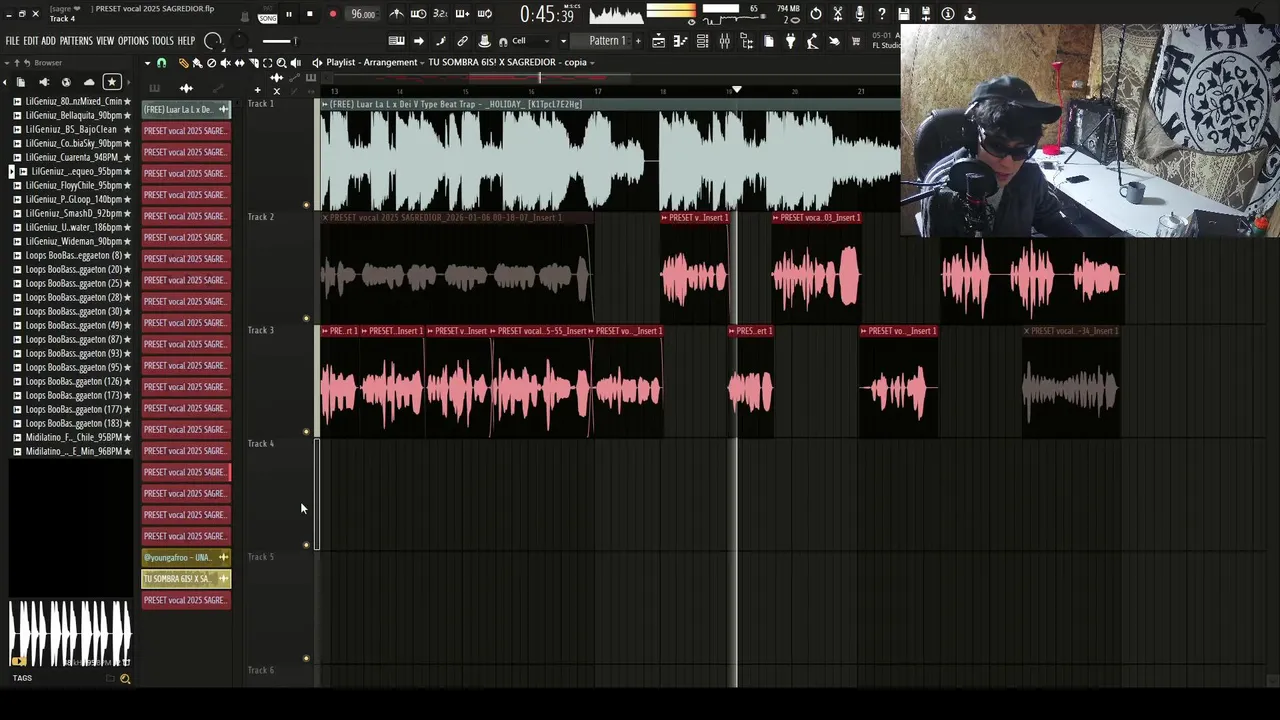Image resolution: width=1280 pixels, height=720 pixels.
Task: Click the main volume knob
Action: point(213,41)
